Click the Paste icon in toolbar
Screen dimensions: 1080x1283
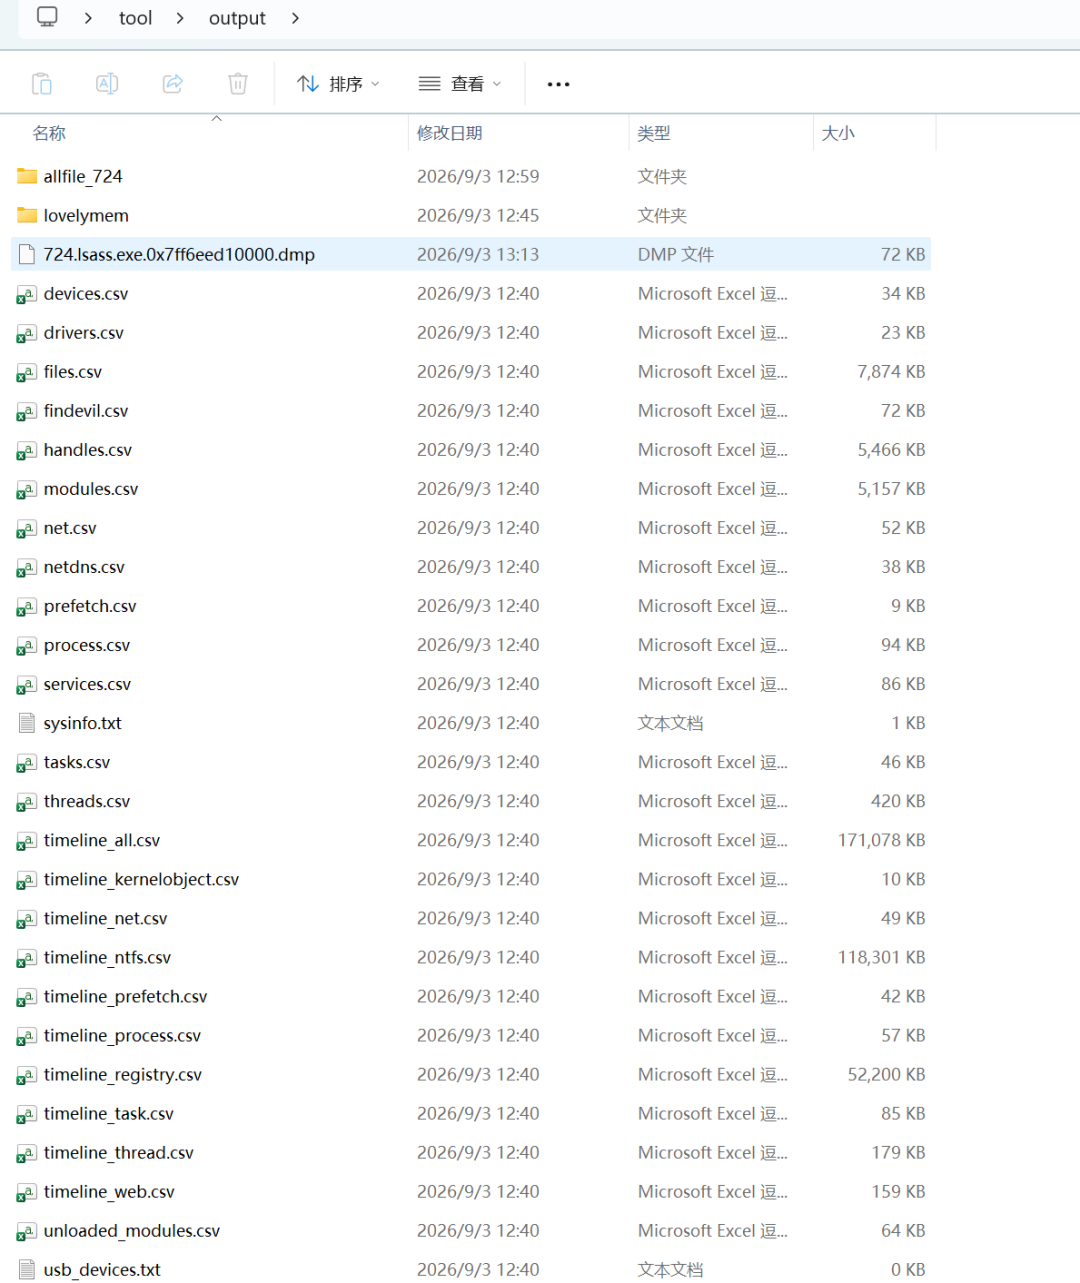(x=42, y=84)
